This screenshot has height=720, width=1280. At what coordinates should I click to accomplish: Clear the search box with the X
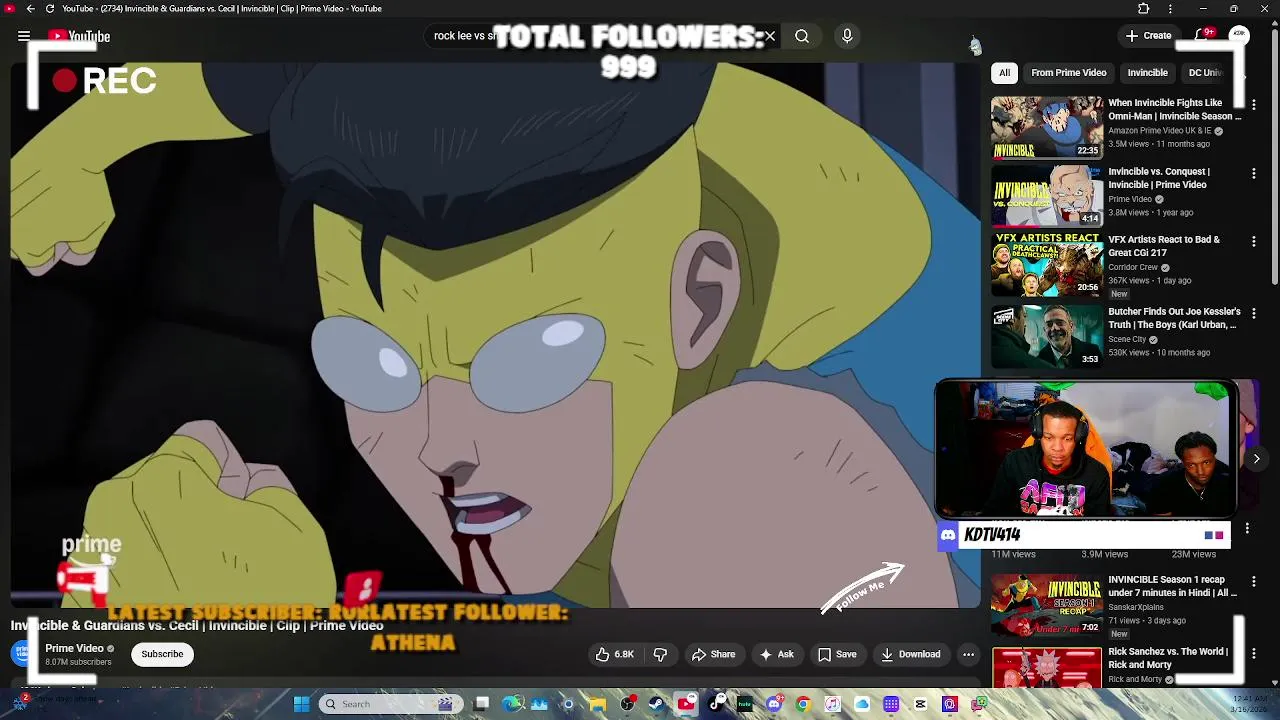point(770,36)
